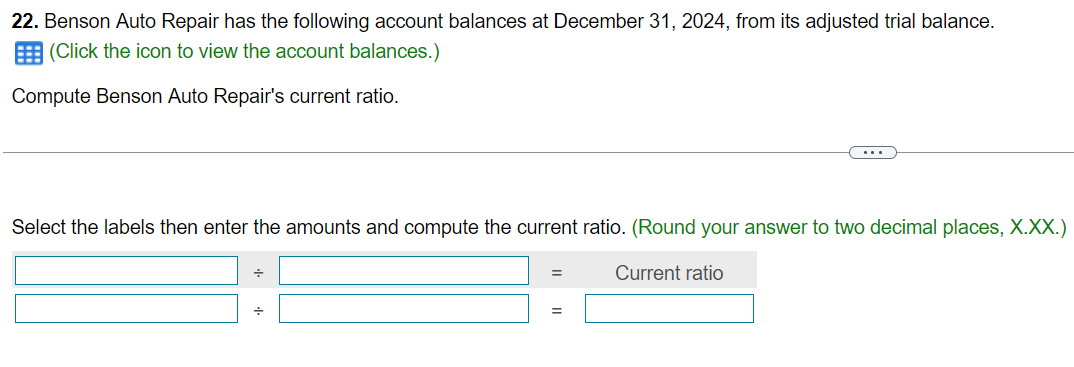Open the account balances table icon
Image resolution: width=1074 pixels, height=367 pixels.
[x=28, y=53]
